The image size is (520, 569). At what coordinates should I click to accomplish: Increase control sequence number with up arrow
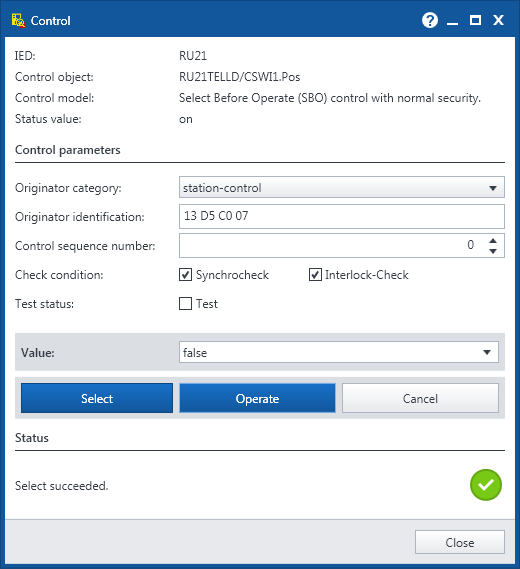493,241
